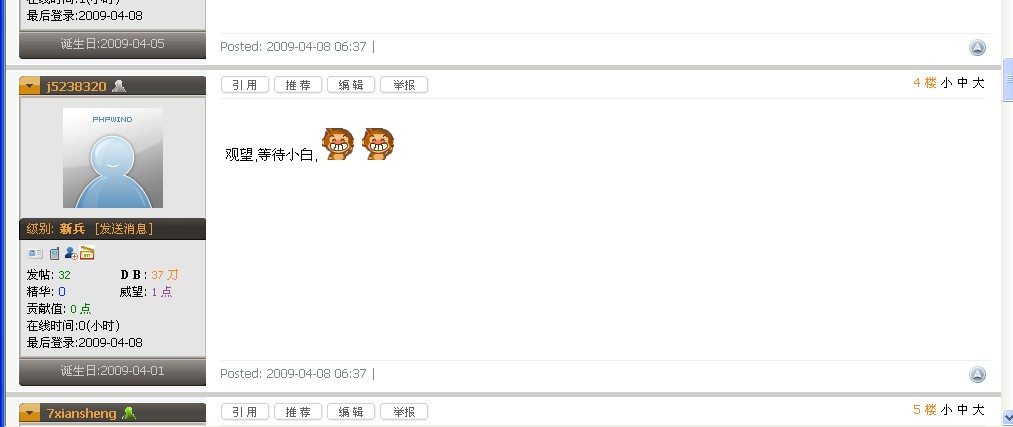Click 引用 button on post 4
This screenshot has height=427, width=1013.
pyautogui.click(x=245, y=85)
